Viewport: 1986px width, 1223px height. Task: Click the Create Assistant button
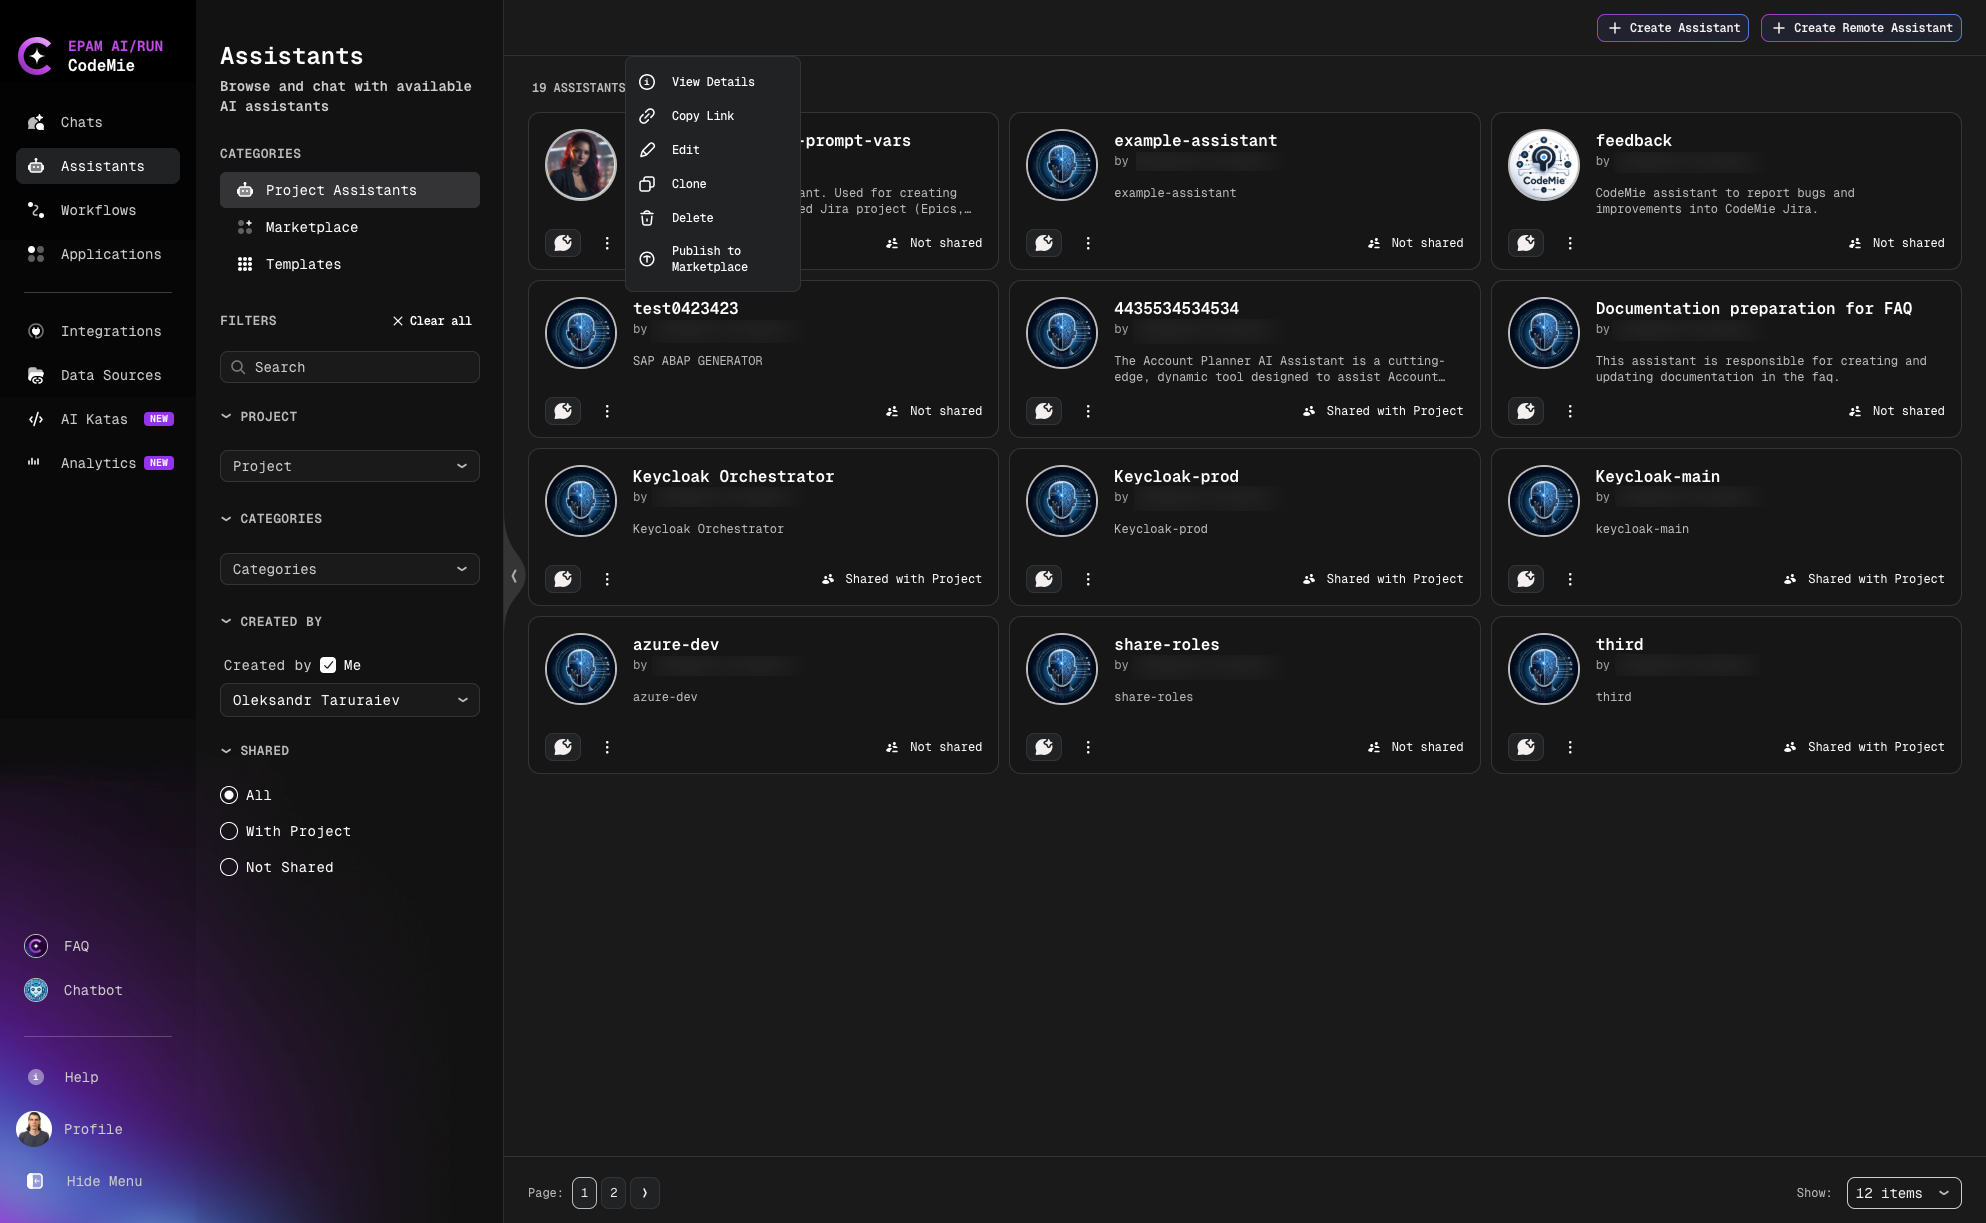tap(1672, 28)
